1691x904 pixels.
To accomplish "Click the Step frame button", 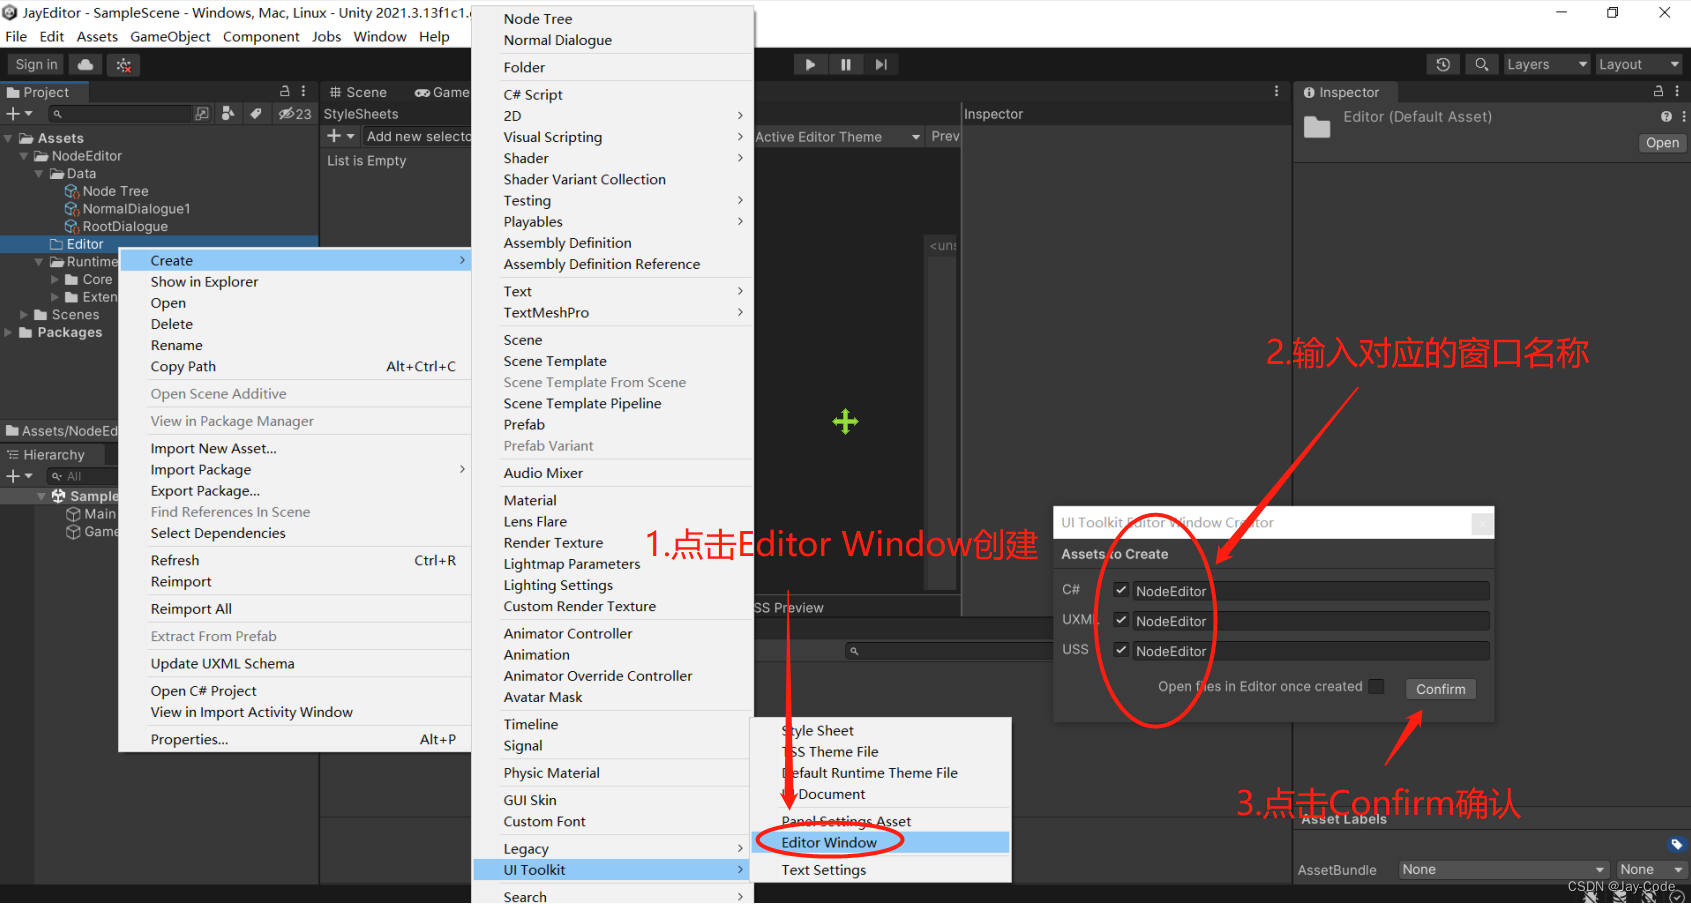I will tap(881, 65).
